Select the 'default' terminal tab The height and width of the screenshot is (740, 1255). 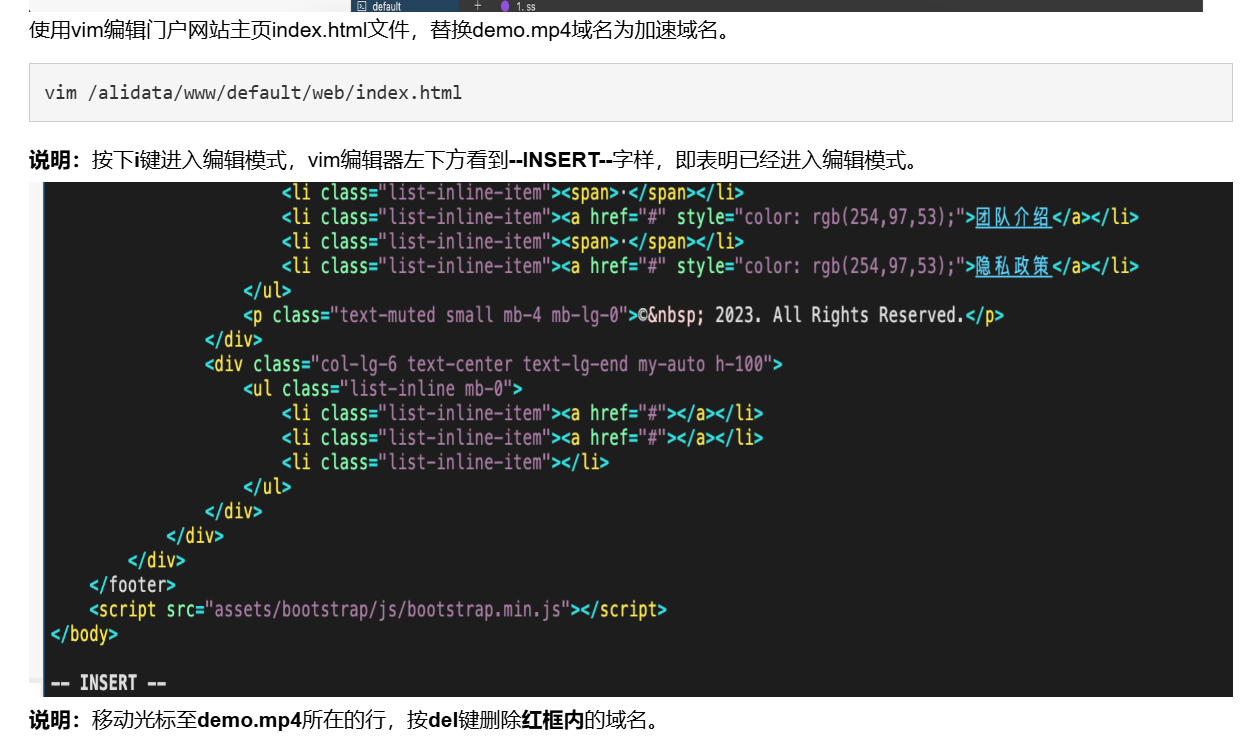point(404,6)
